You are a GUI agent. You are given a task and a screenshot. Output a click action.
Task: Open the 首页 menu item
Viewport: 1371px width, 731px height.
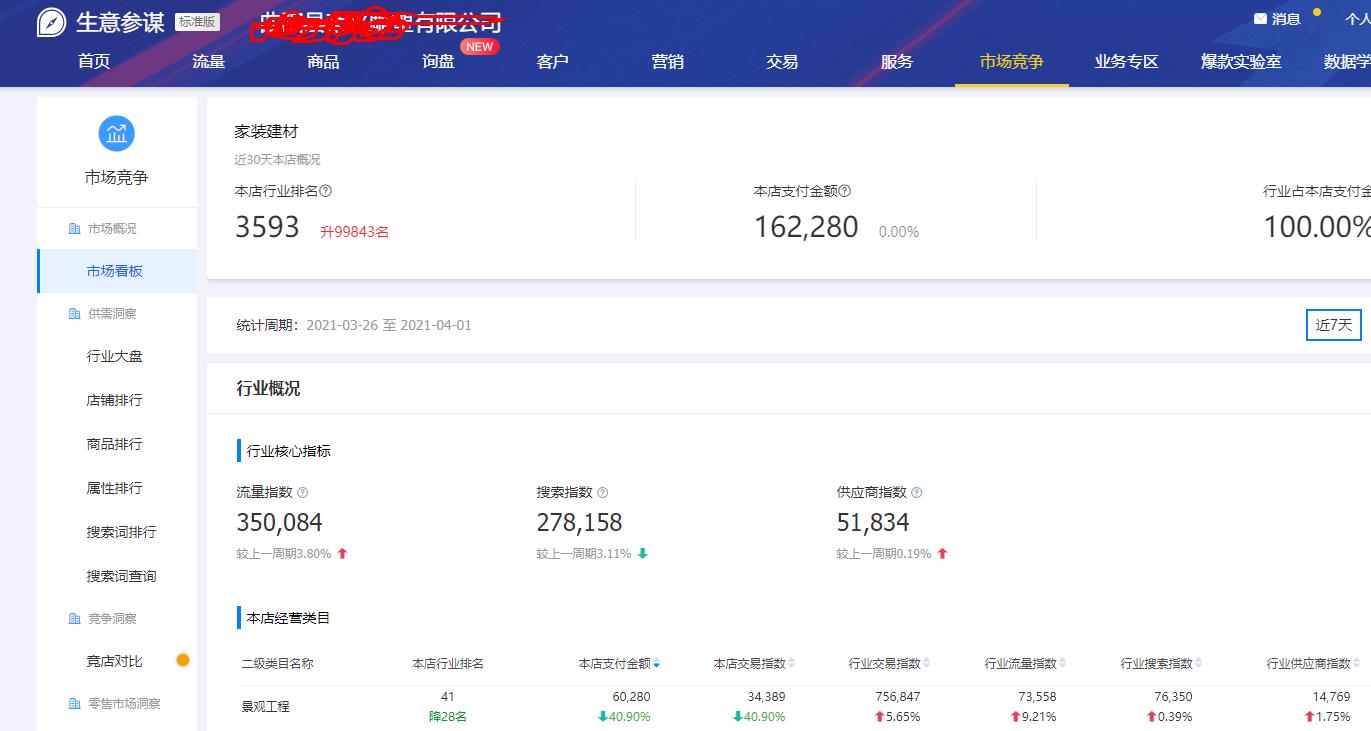tap(94, 61)
